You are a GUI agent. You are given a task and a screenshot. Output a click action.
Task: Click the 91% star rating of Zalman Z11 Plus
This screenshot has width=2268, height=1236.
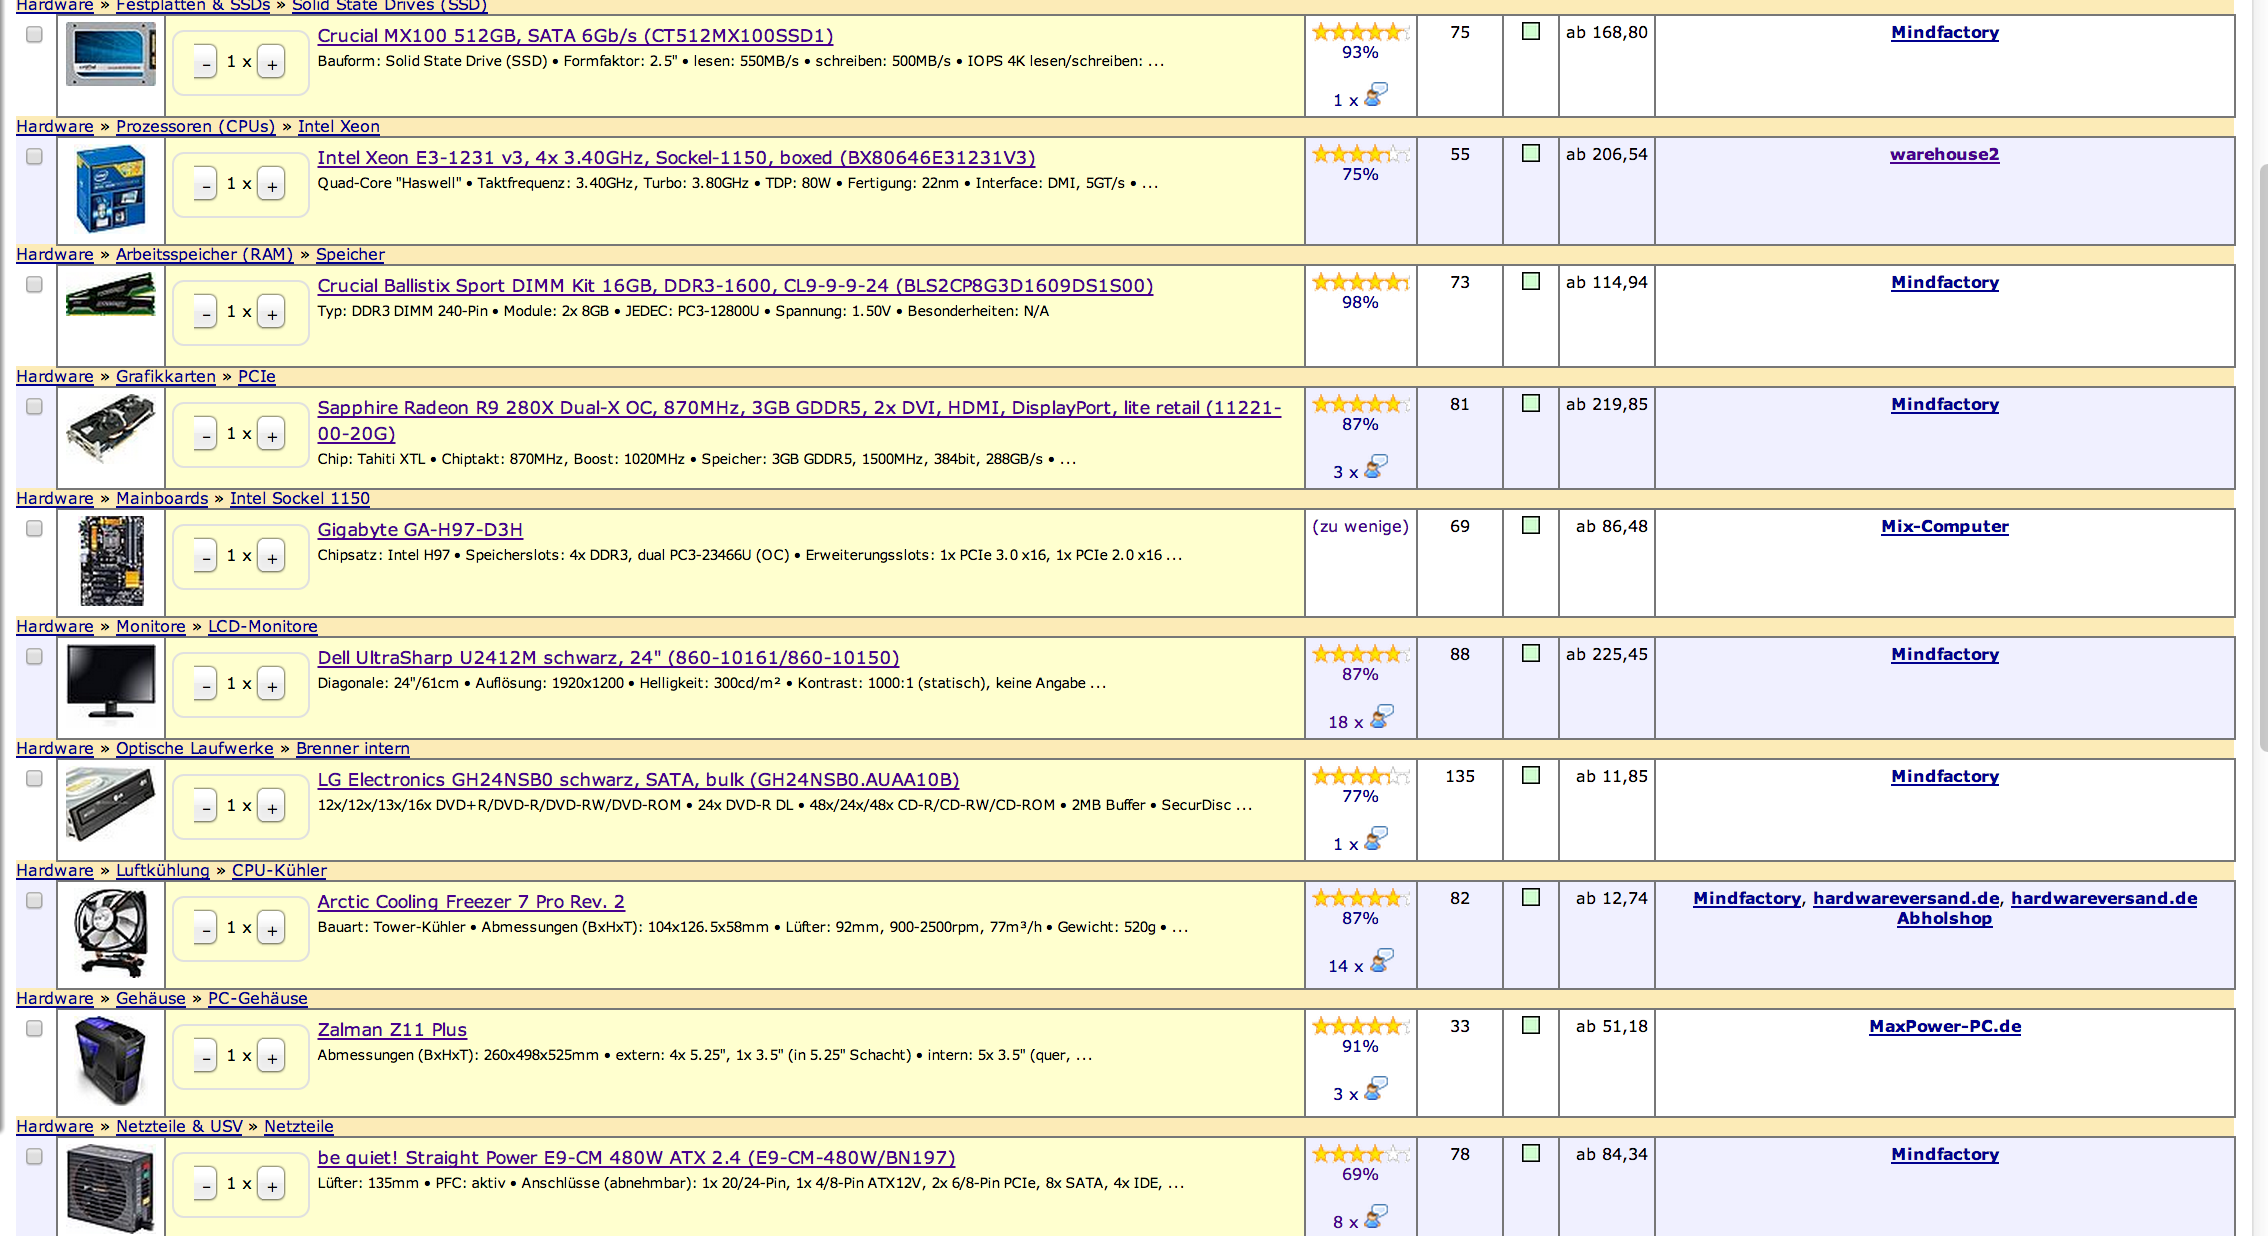tap(1361, 1026)
